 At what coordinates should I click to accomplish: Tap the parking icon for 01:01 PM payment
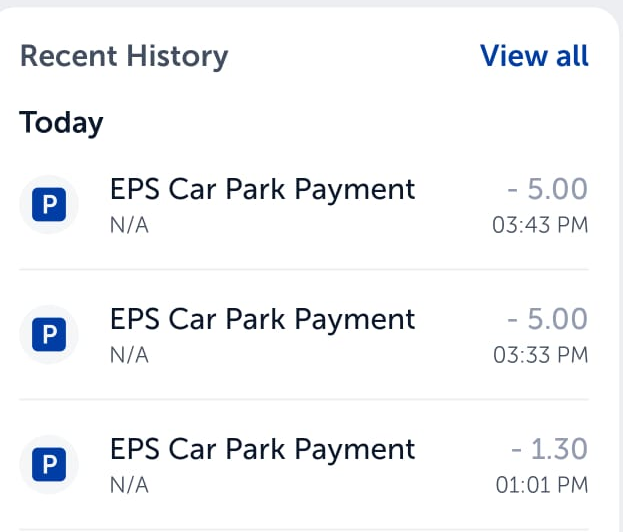pyautogui.click(x=49, y=464)
